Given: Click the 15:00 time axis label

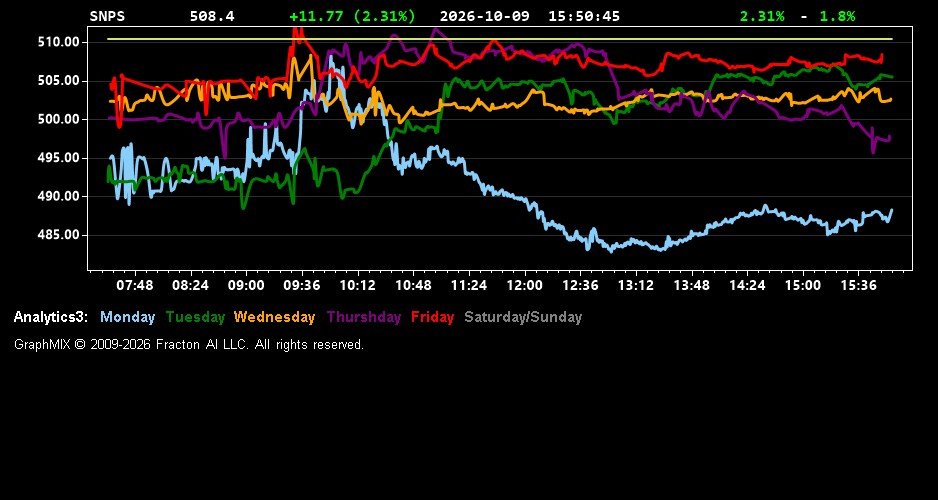Looking at the screenshot, I should pyautogui.click(x=803, y=285).
